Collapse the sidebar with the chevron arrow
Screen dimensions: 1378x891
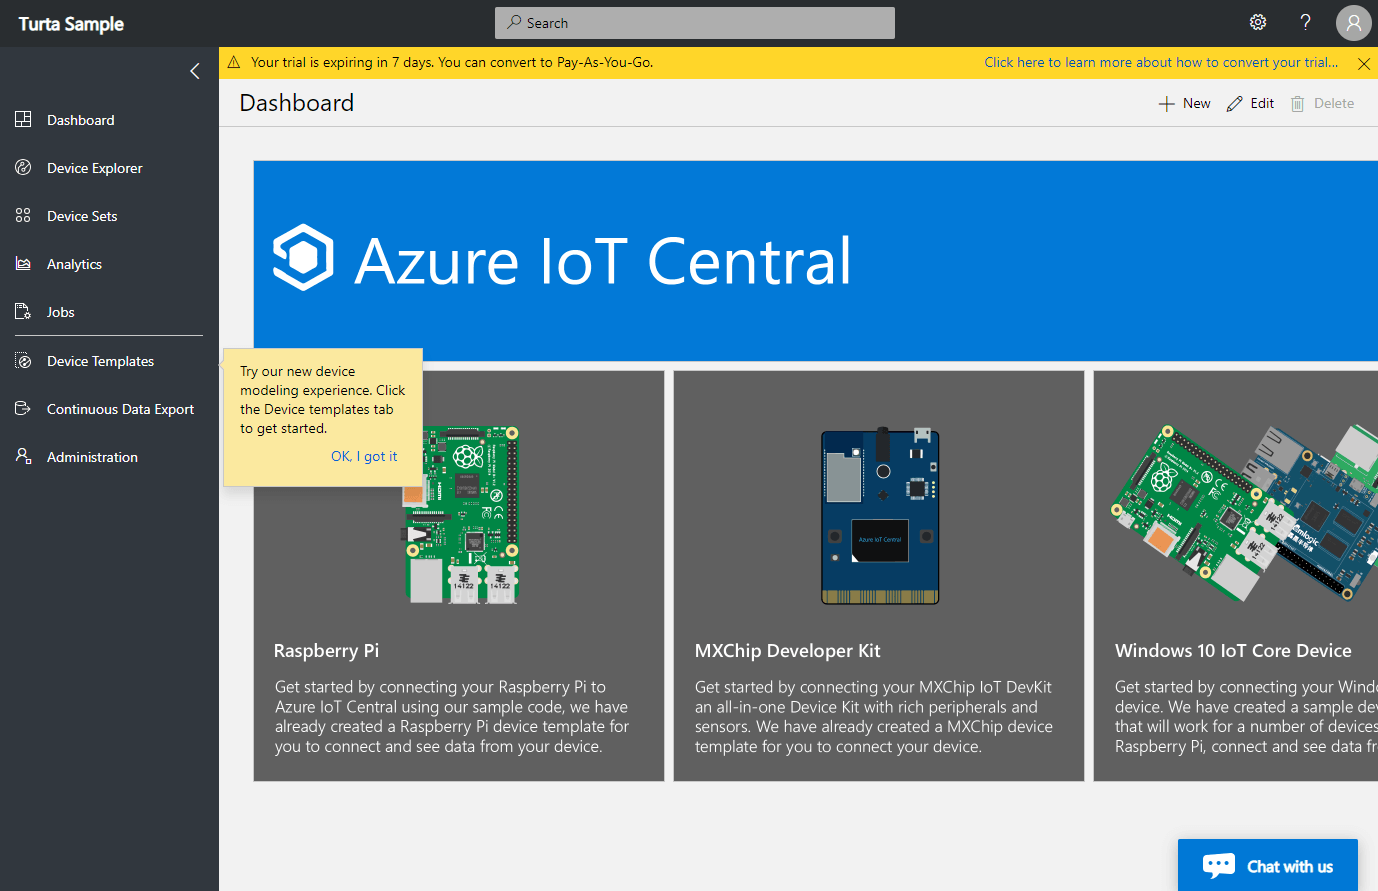click(x=195, y=71)
